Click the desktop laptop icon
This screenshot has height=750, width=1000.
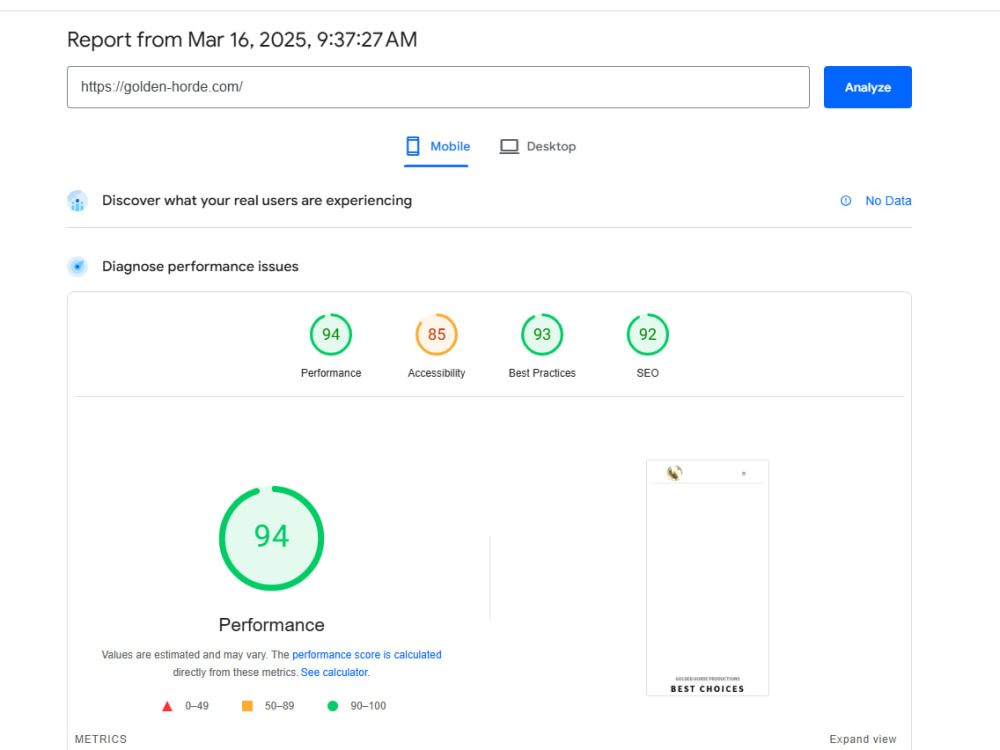509,147
